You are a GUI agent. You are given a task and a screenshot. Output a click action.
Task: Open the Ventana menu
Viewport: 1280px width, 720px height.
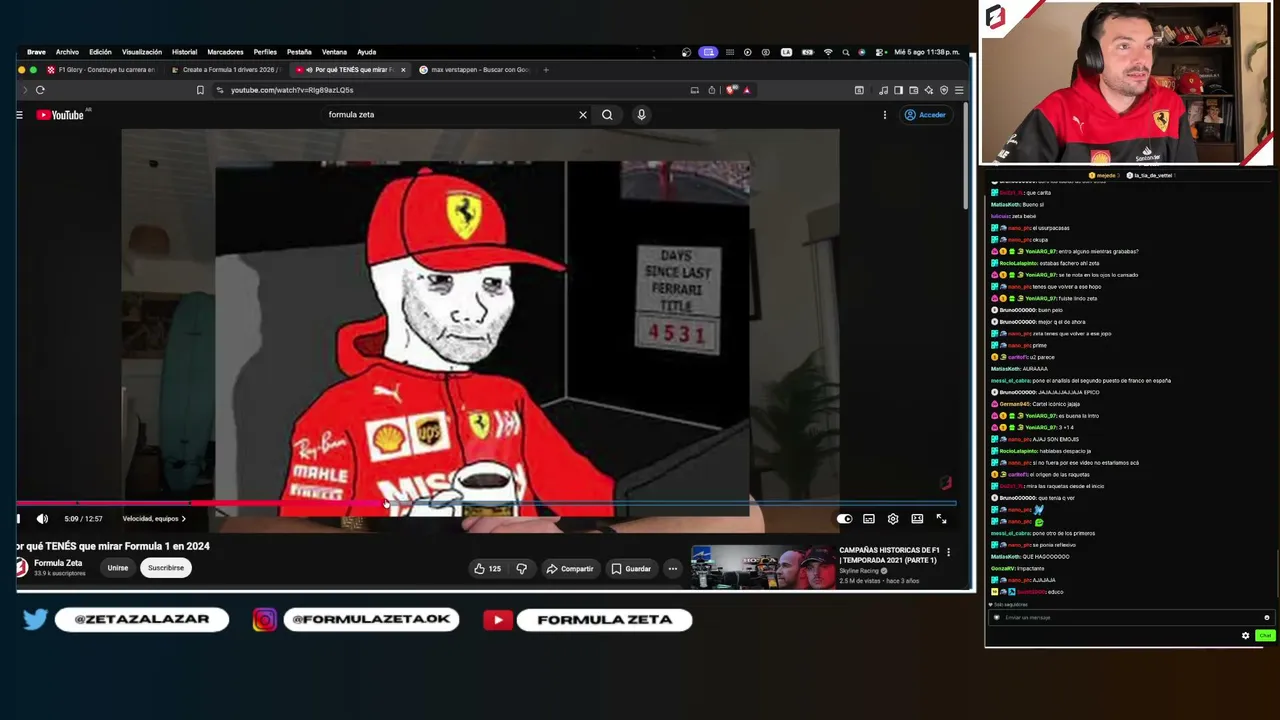[x=334, y=52]
